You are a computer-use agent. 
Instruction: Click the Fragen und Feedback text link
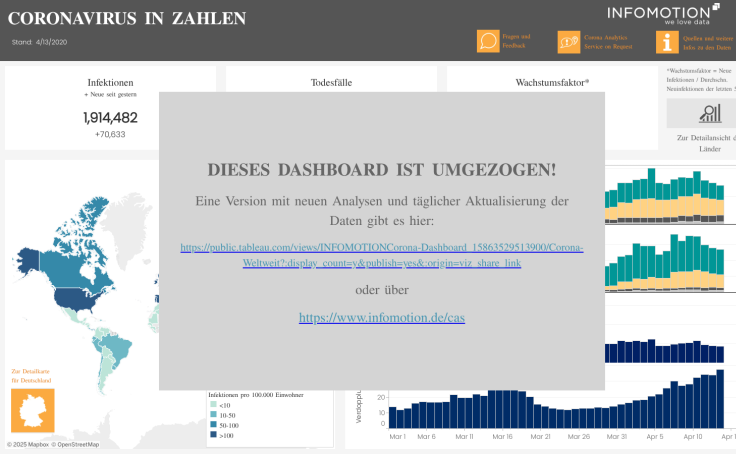pyautogui.click(x=516, y=41)
